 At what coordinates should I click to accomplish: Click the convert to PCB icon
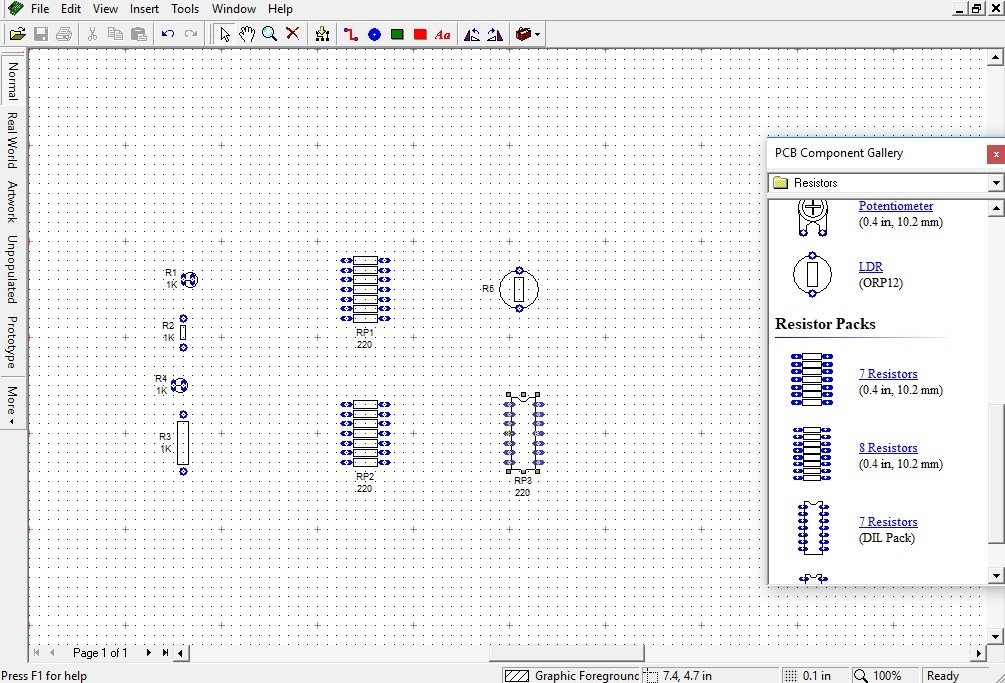[x=322, y=34]
